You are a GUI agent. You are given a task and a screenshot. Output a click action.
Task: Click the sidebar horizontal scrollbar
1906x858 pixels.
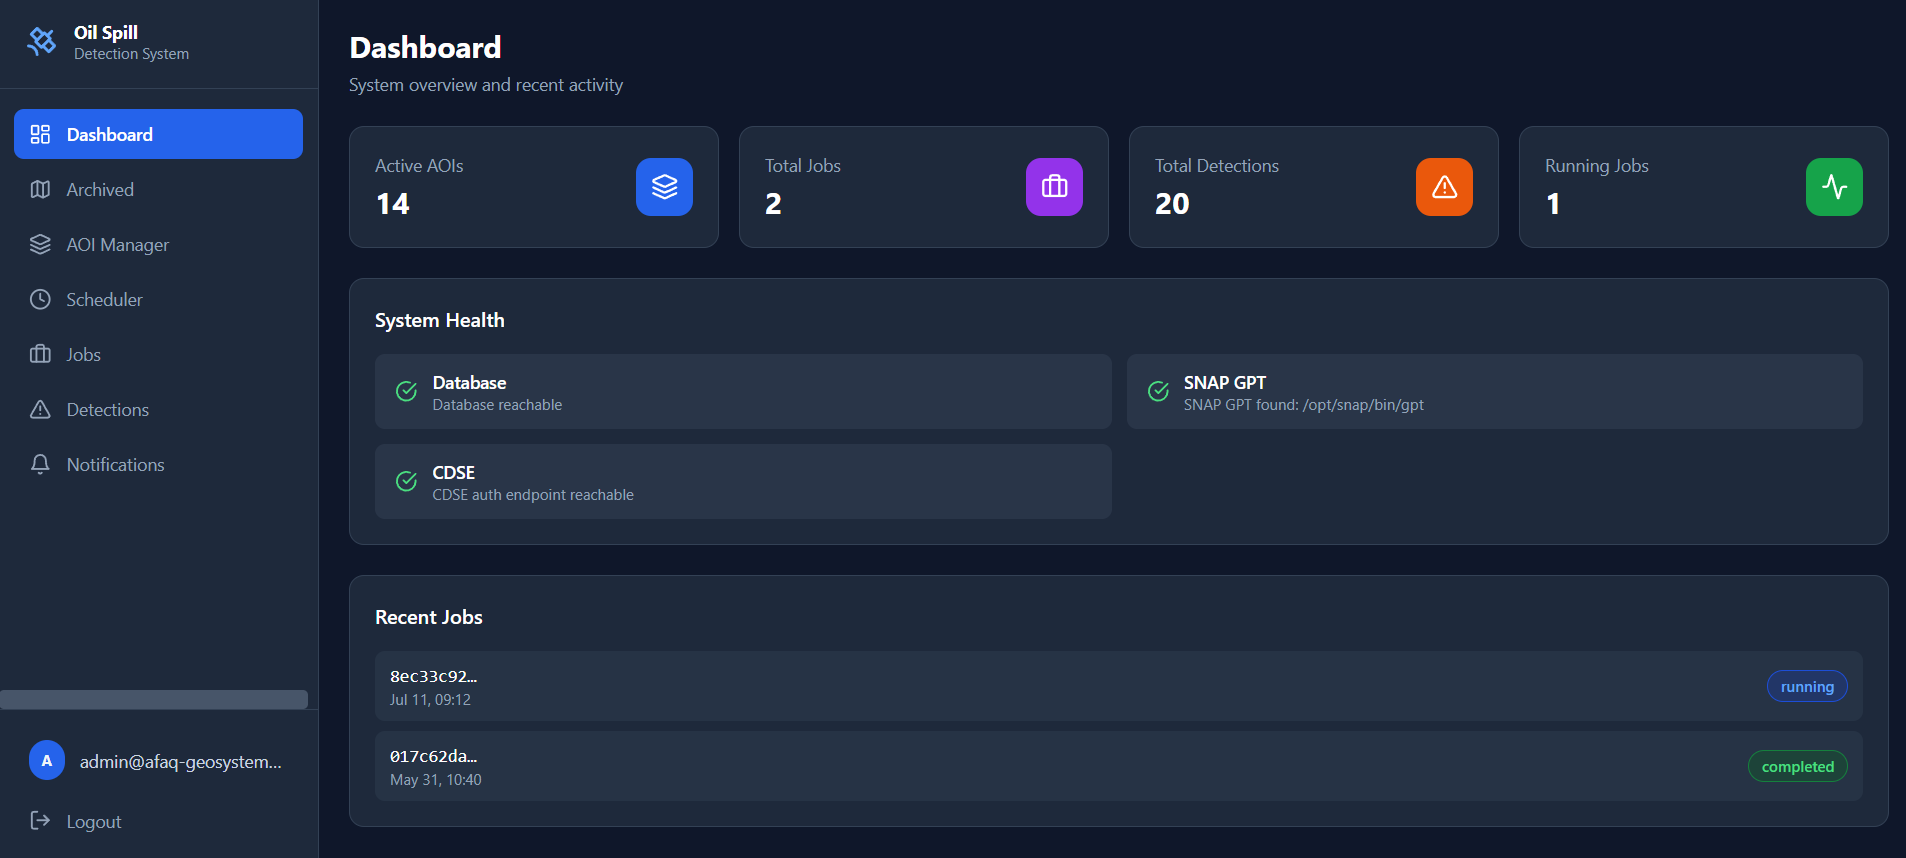click(154, 699)
